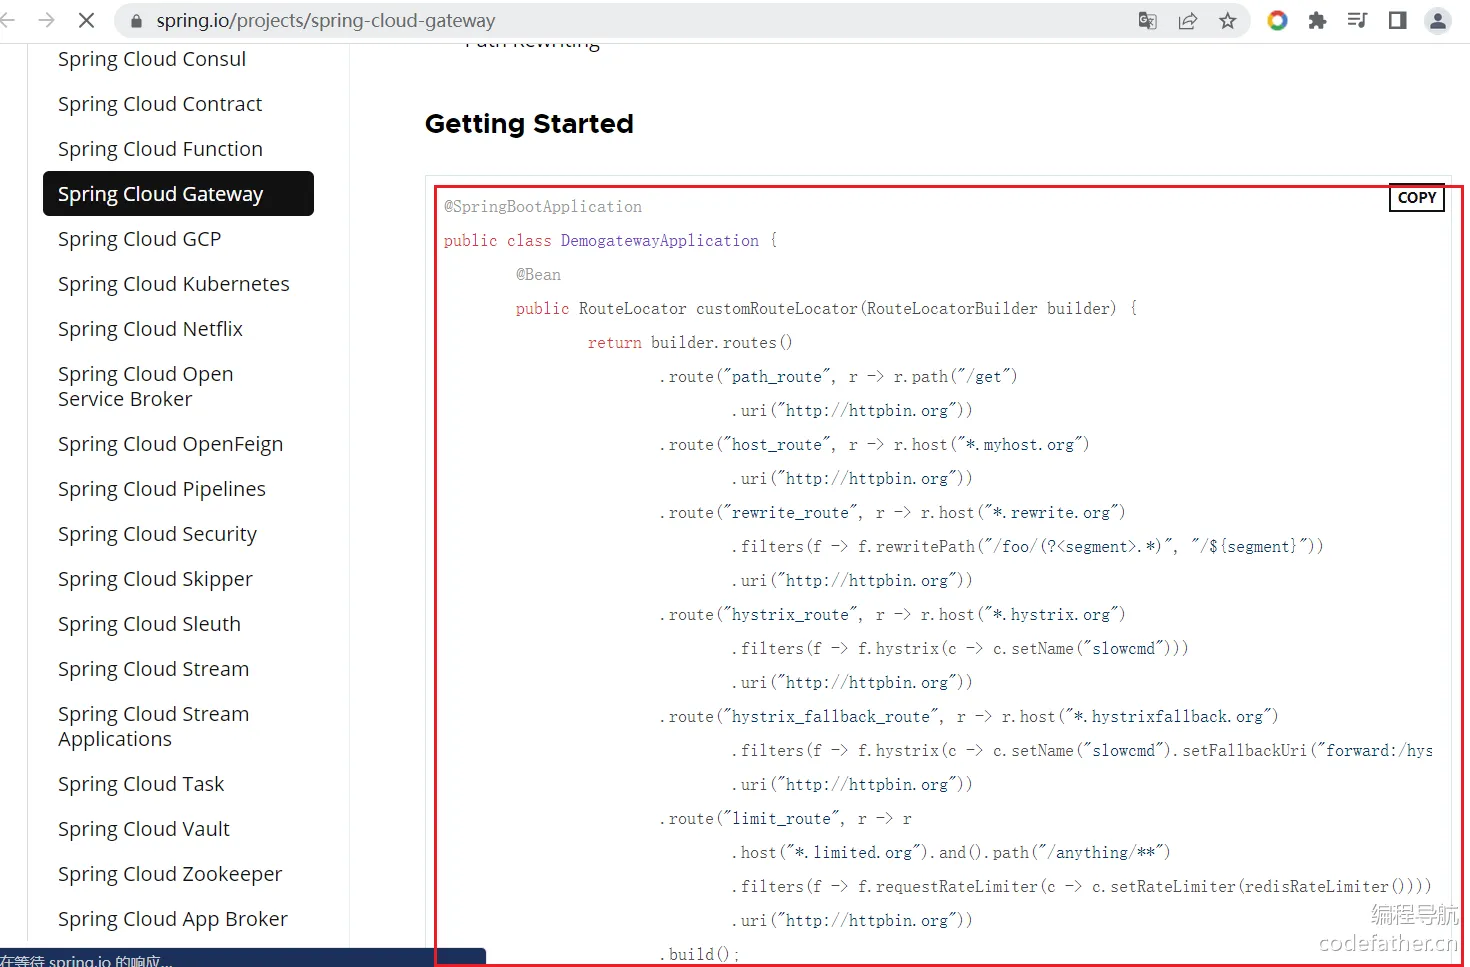Click the rewrite_route code line
Viewport: 1470px width, 967px height.
[x=892, y=513]
